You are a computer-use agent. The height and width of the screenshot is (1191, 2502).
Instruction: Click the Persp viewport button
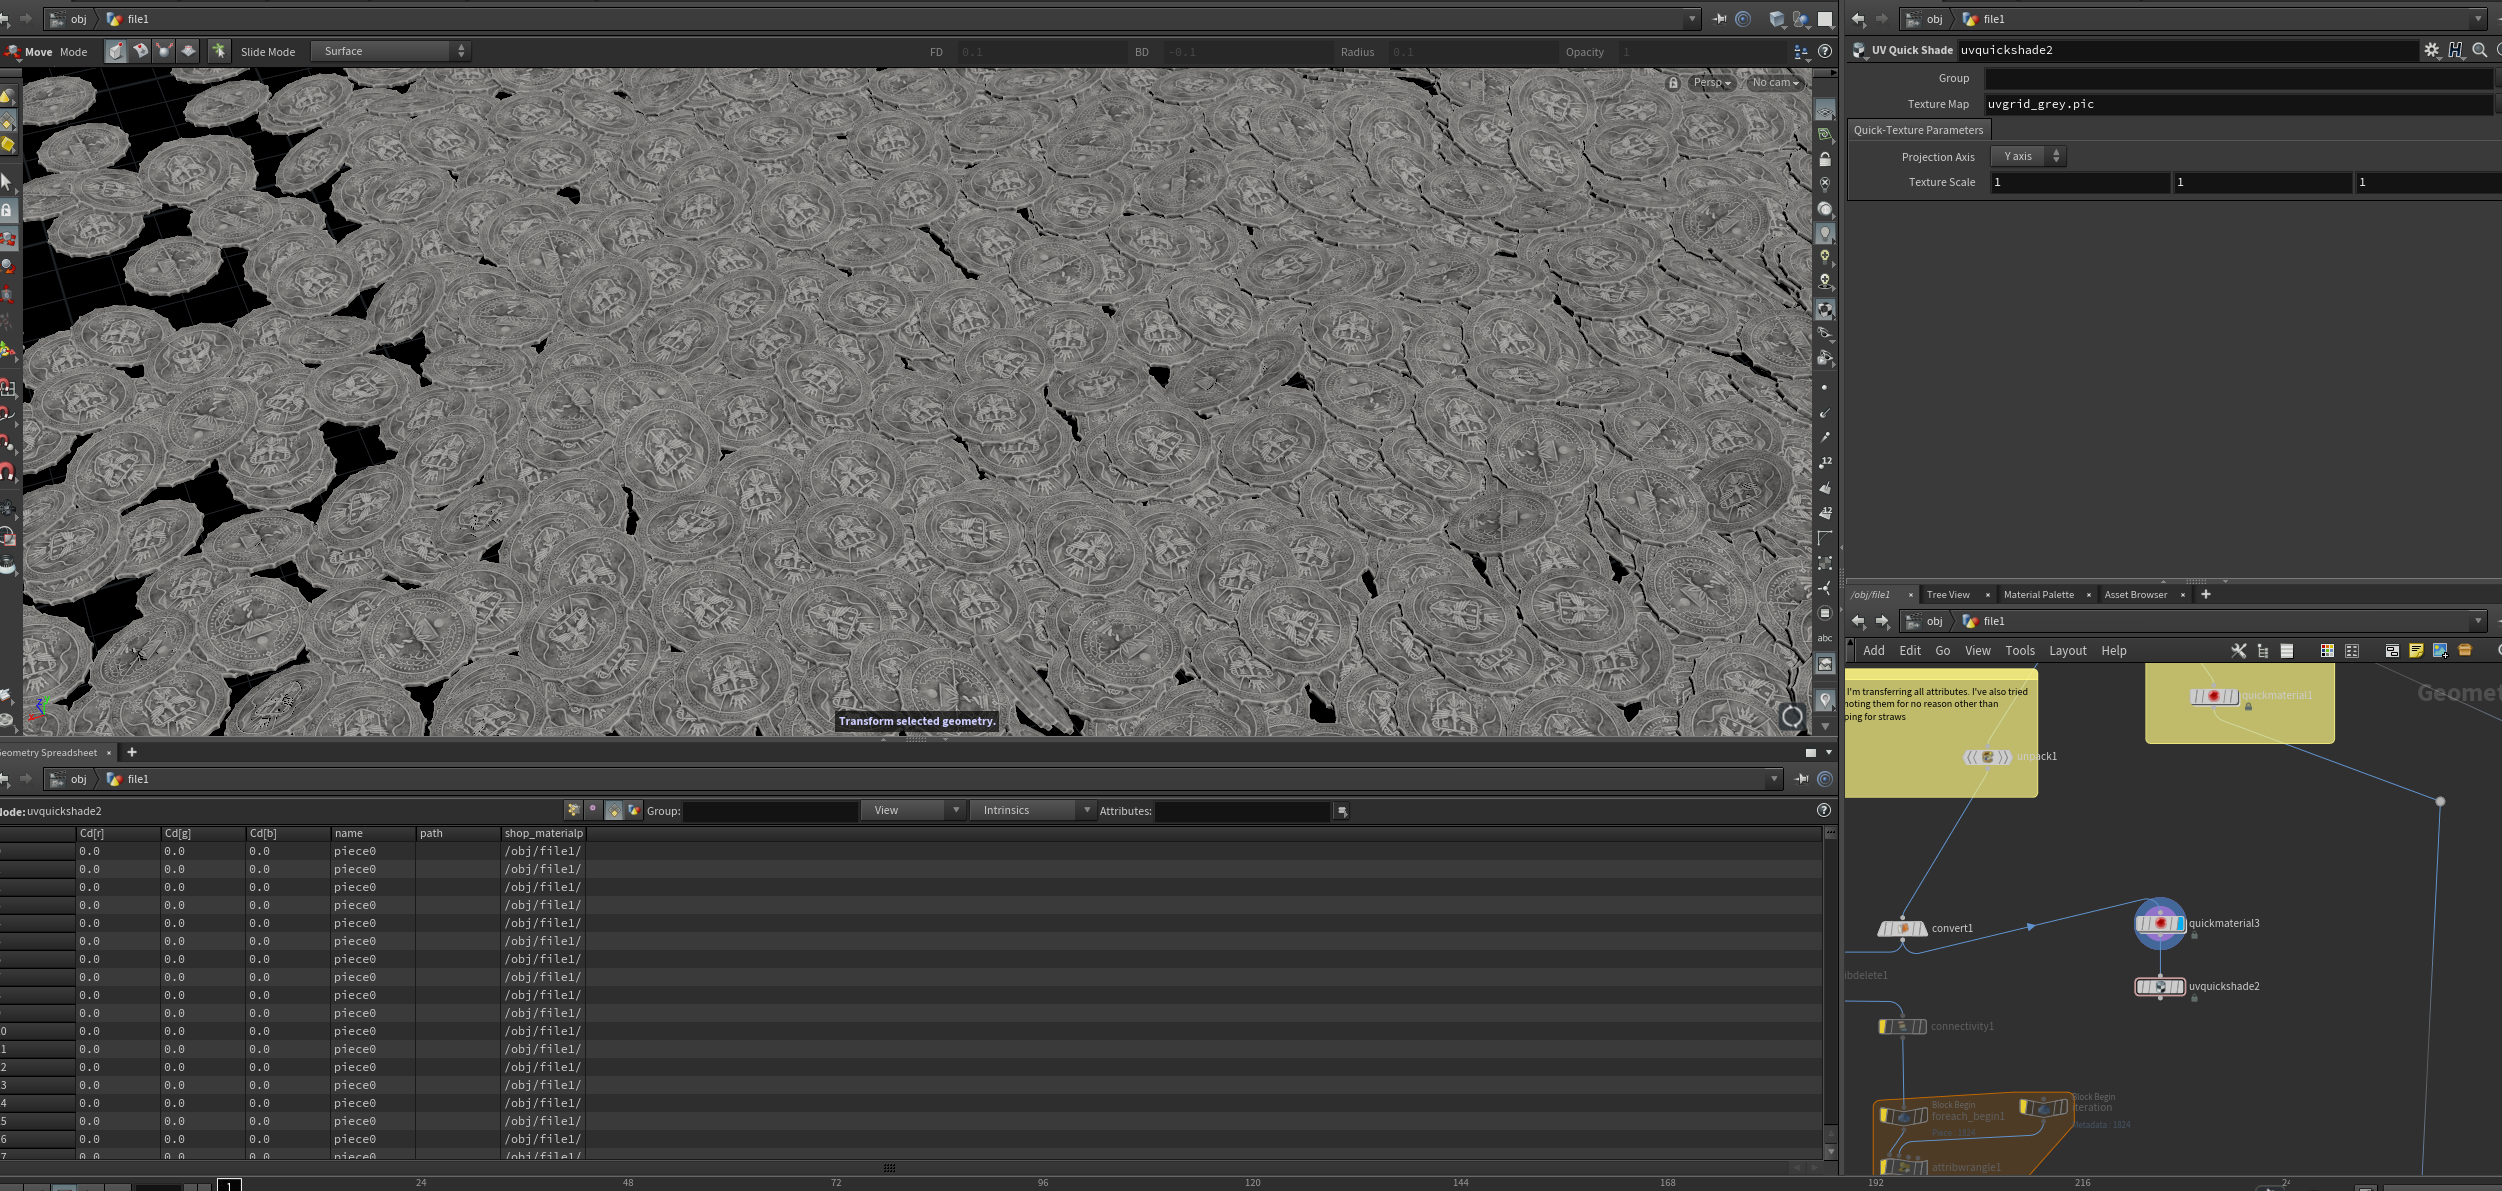1711,83
